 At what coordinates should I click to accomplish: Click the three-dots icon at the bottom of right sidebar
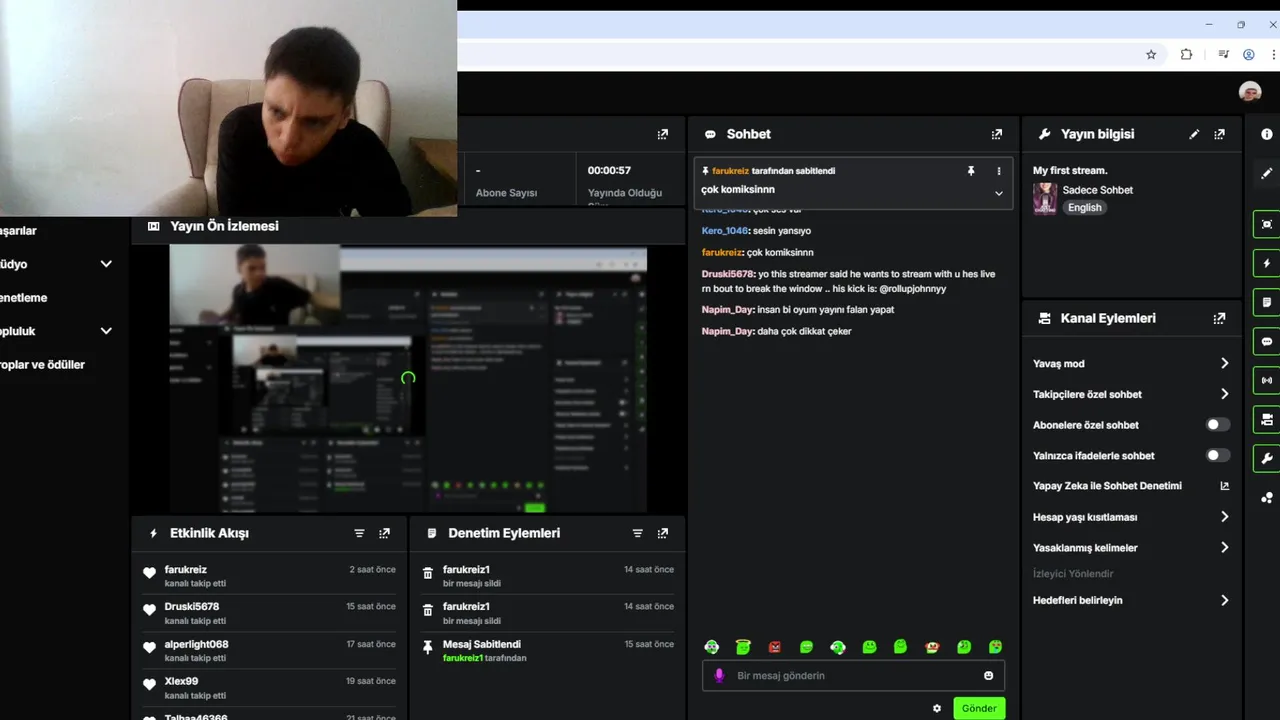point(1267,497)
